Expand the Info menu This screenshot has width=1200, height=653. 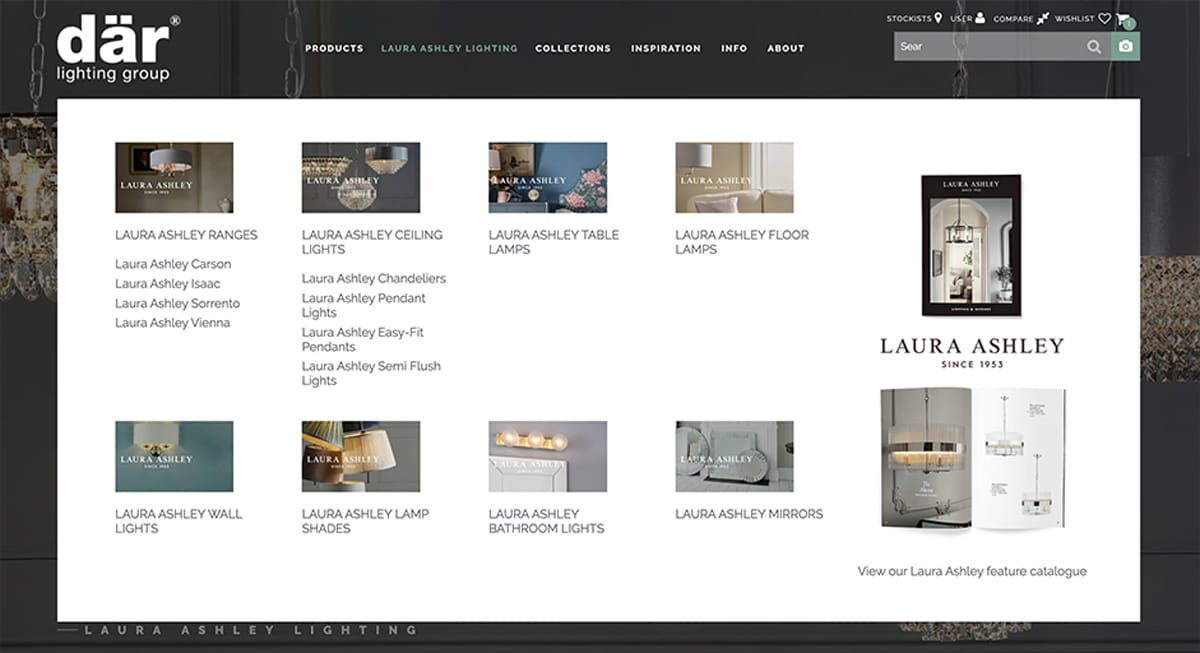pos(734,48)
